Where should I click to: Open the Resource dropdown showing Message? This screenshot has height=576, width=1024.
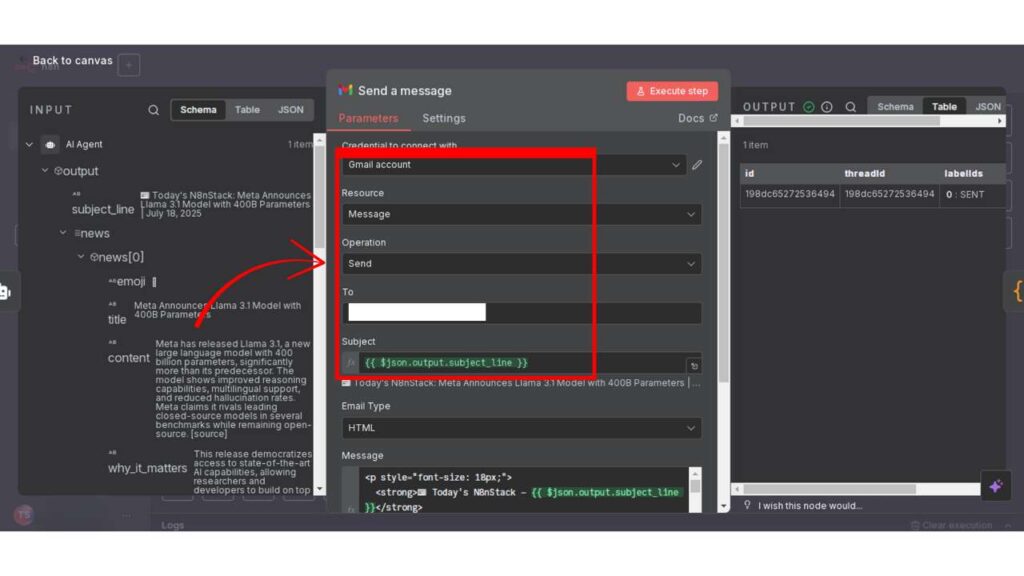pos(520,214)
